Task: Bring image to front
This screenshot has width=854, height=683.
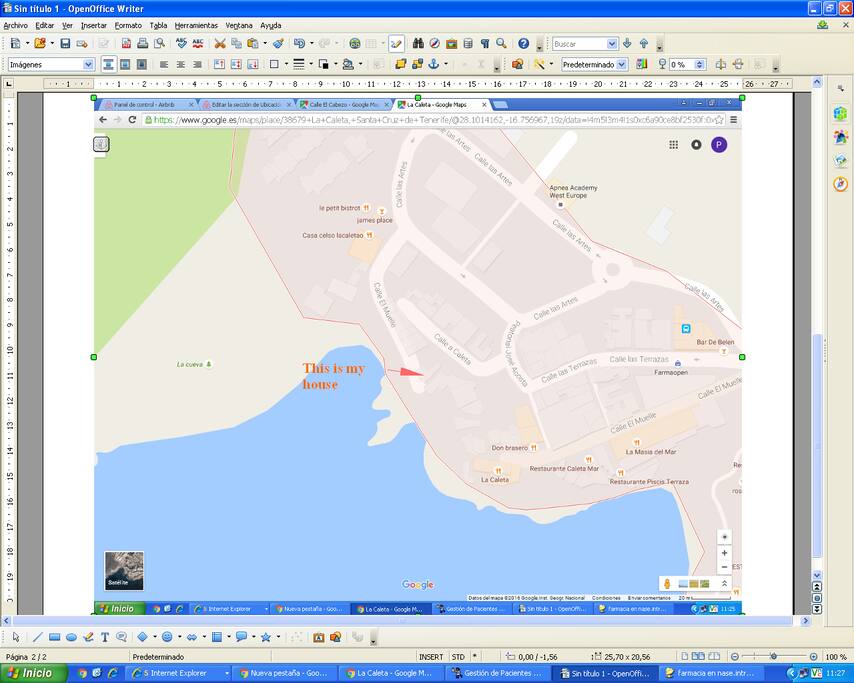Action: [400, 64]
